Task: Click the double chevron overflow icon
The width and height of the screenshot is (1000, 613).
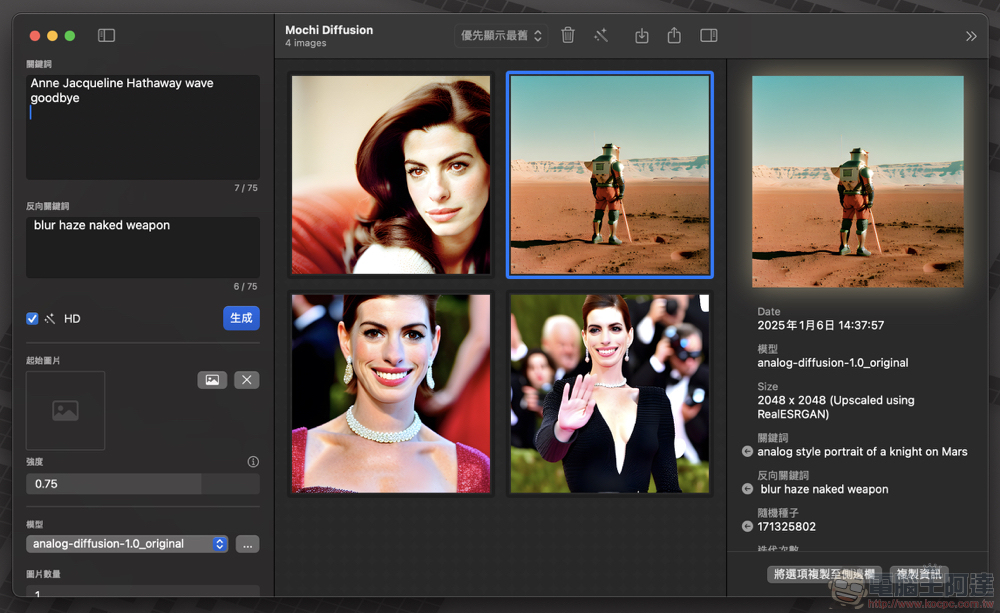Action: (x=971, y=36)
